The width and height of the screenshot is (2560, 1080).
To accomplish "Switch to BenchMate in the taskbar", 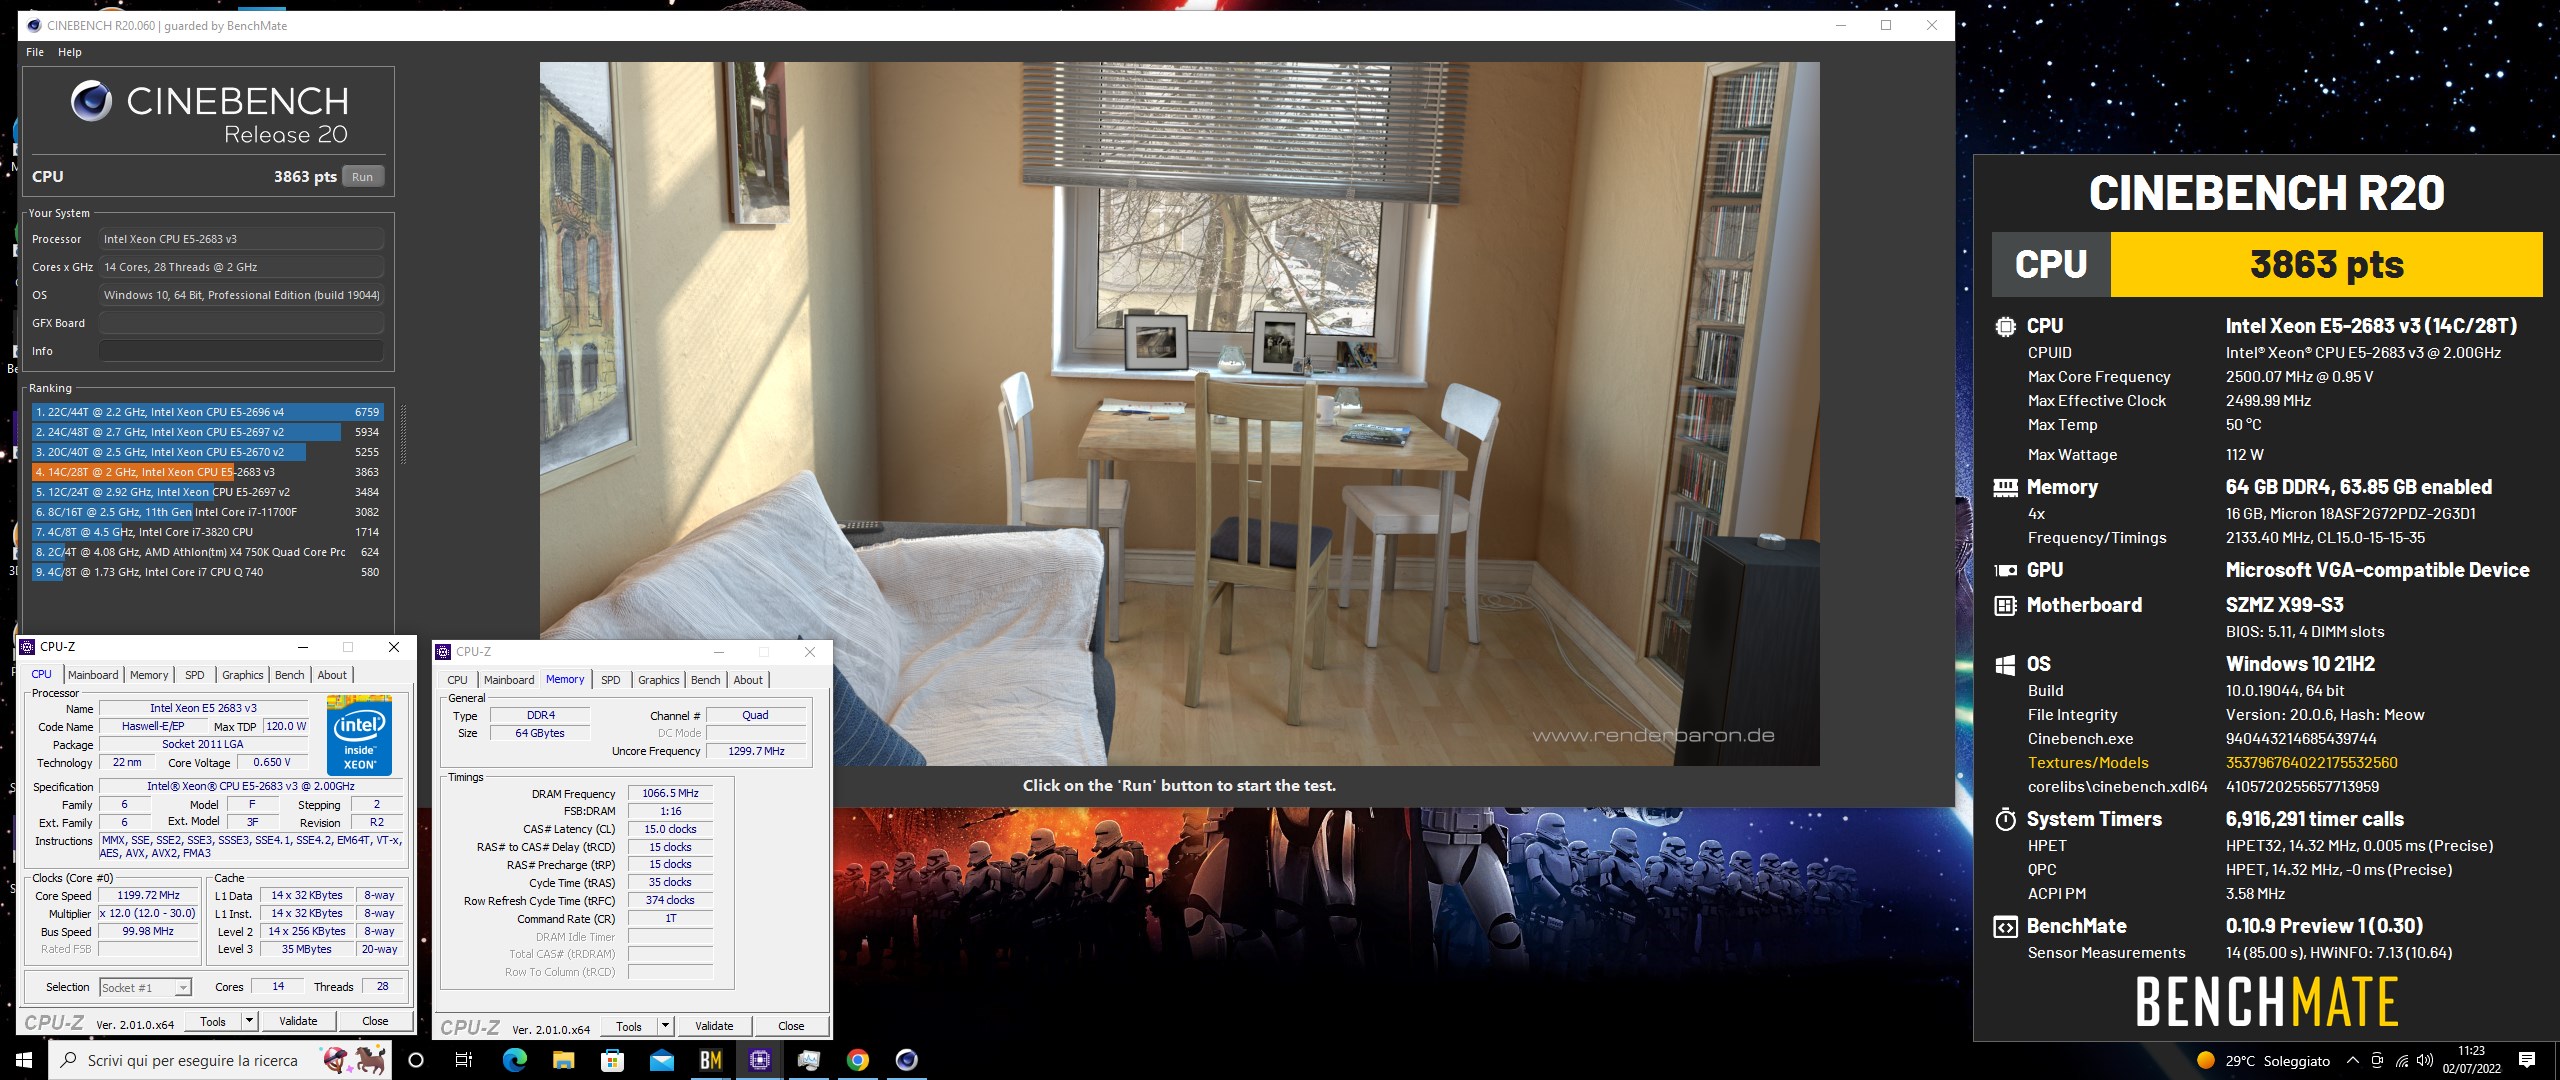I will pyautogui.click(x=711, y=1060).
